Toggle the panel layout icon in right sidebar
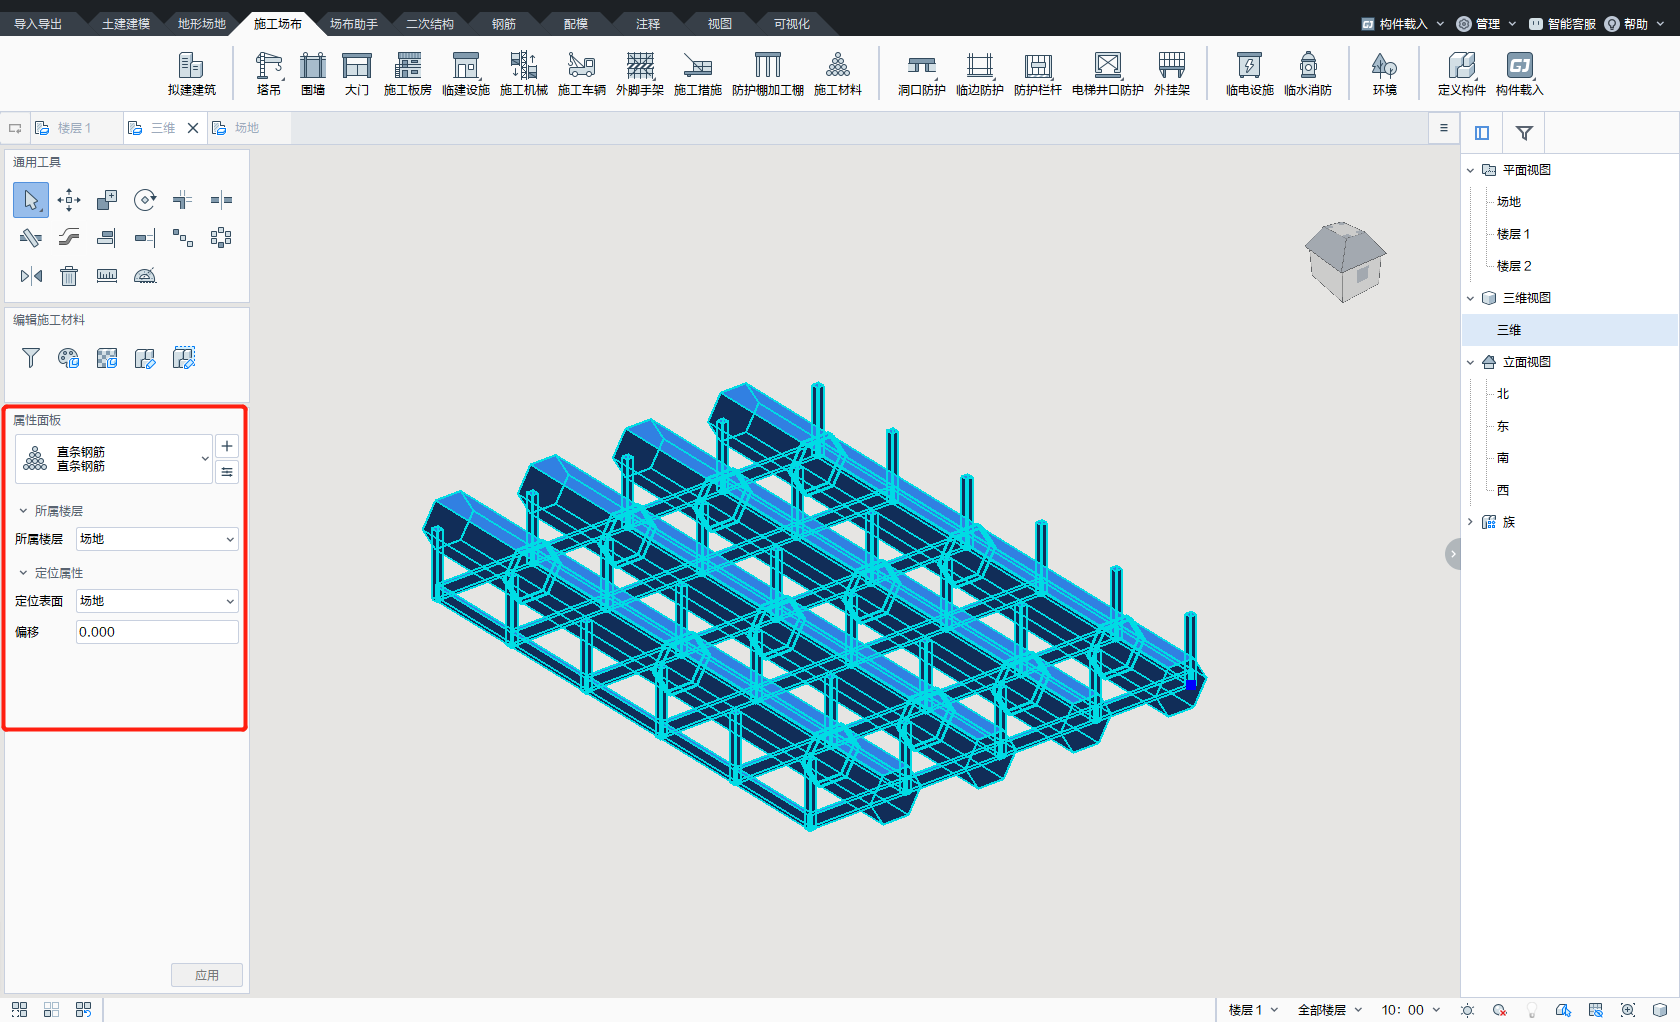The width and height of the screenshot is (1680, 1022). click(1482, 132)
